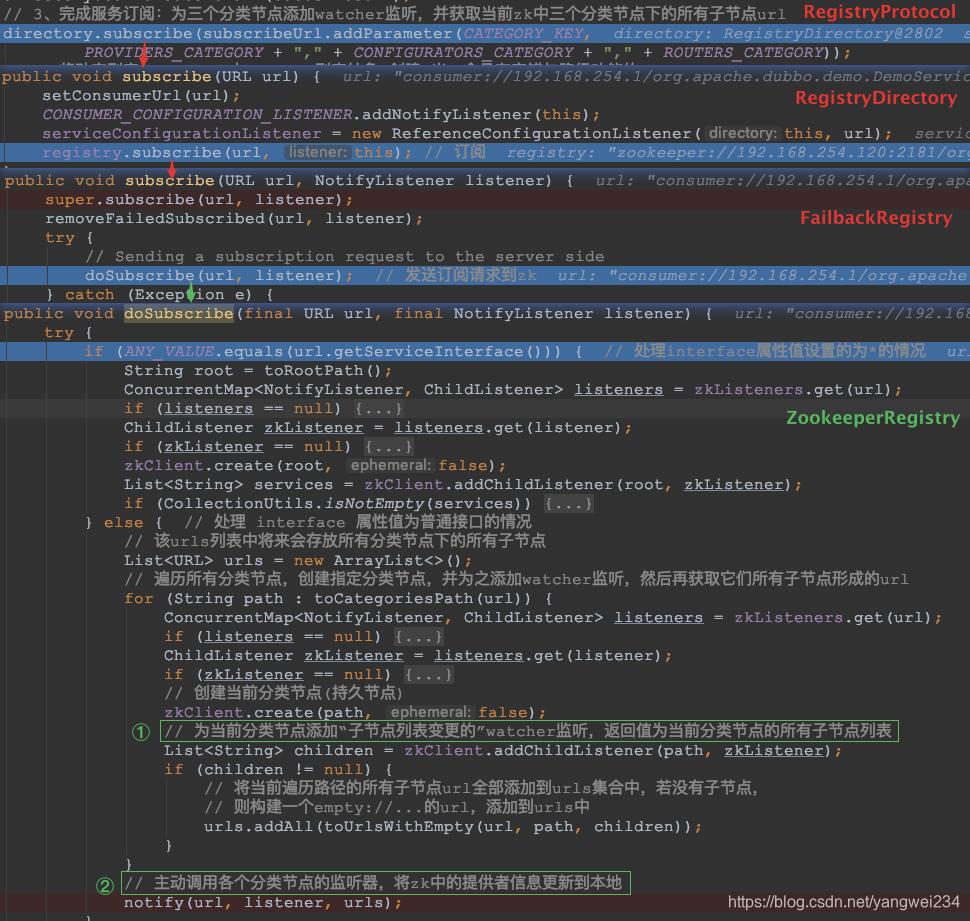Click addChildListener(root, zkListener) call
Screen dimensions: 970x921
coord(622,484)
